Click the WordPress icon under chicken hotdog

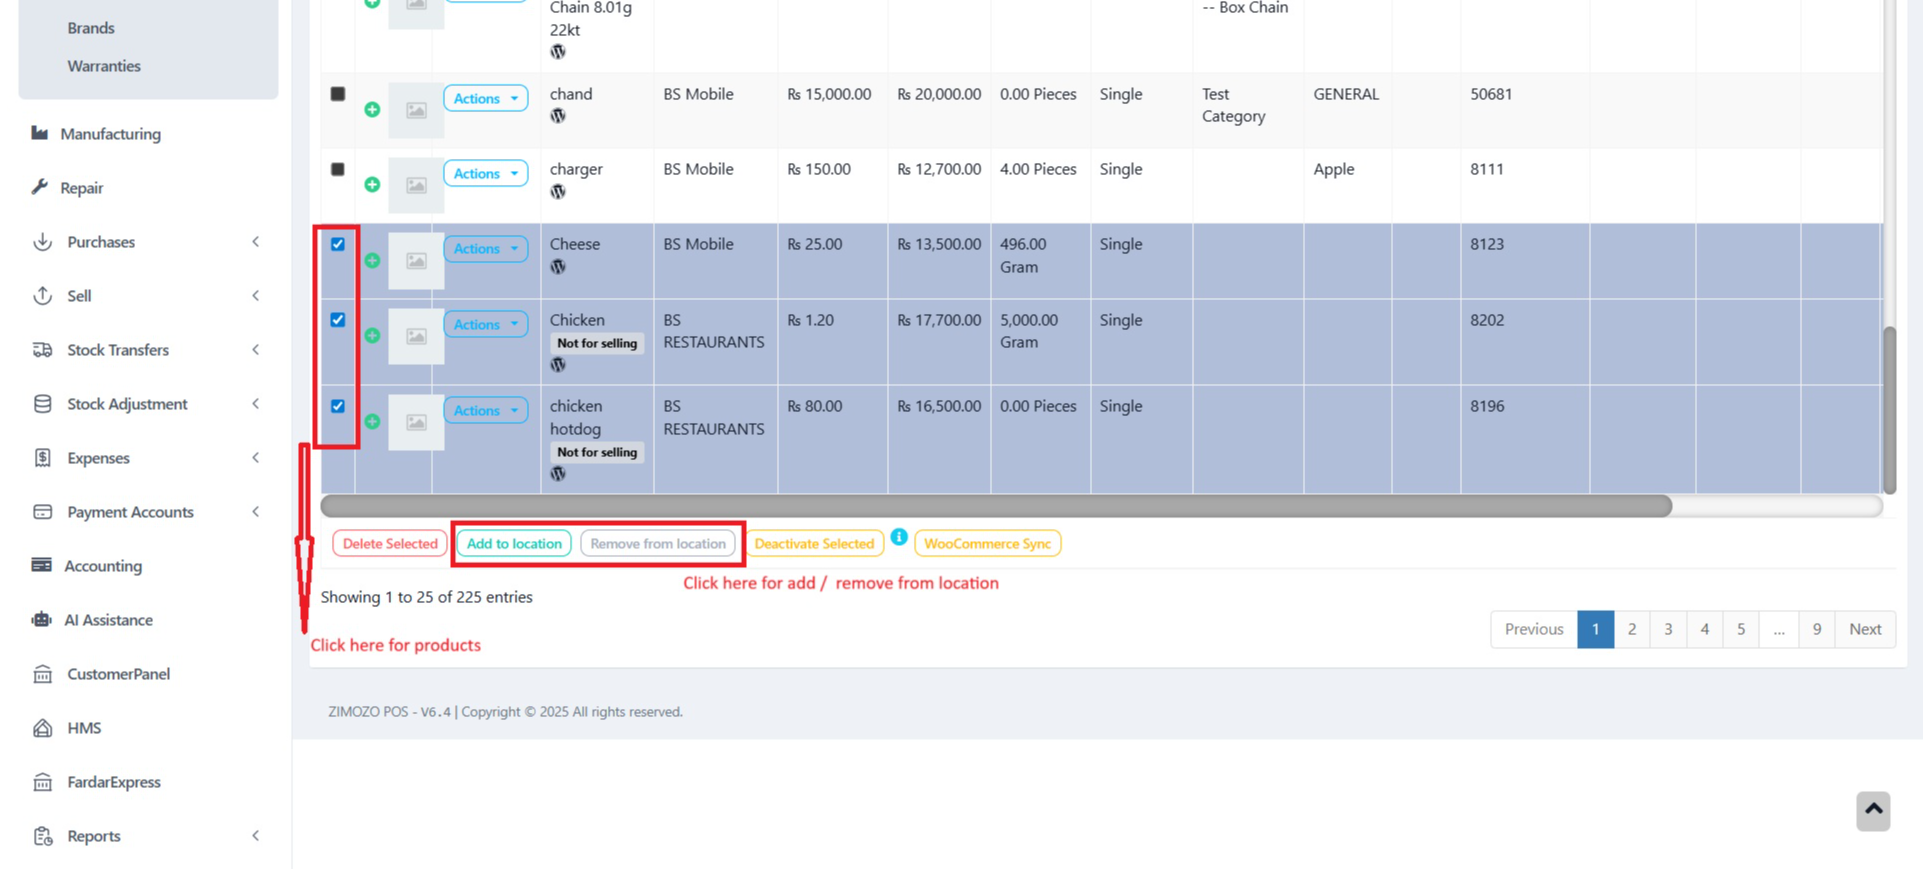pos(558,474)
